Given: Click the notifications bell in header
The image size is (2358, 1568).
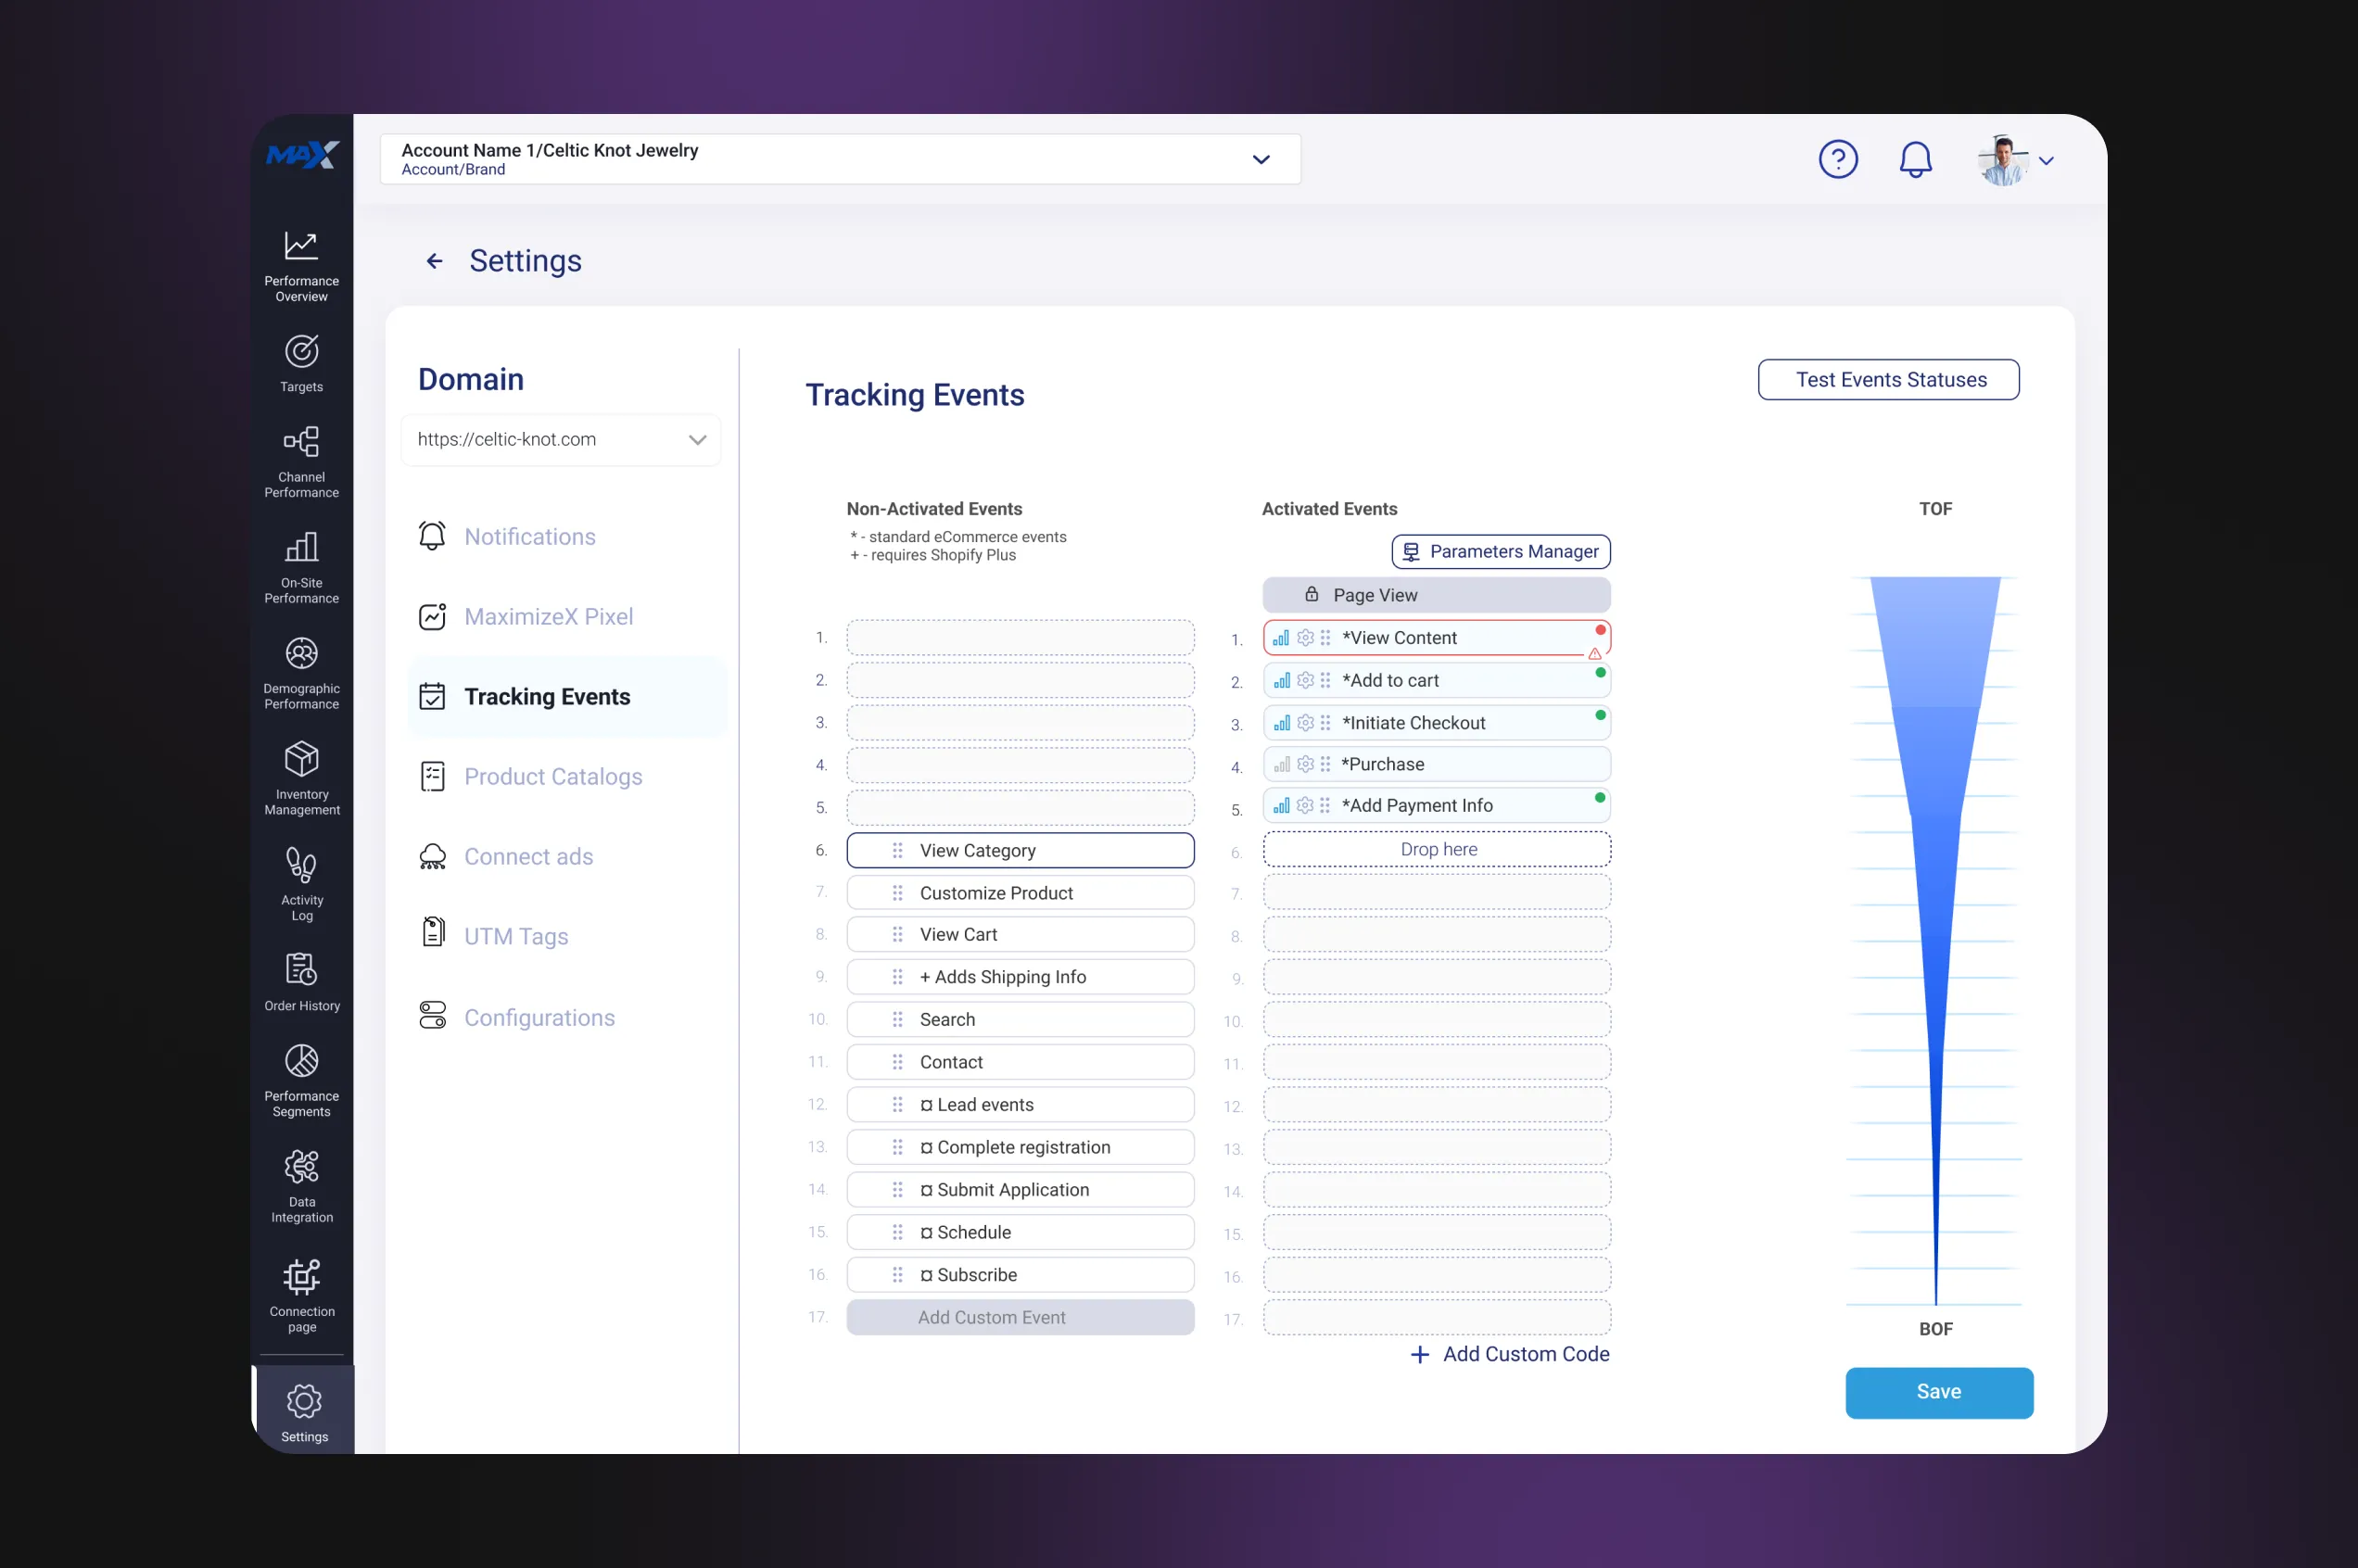Looking at the screenshot, I should pyautogui.click(x=1915, y=159).
